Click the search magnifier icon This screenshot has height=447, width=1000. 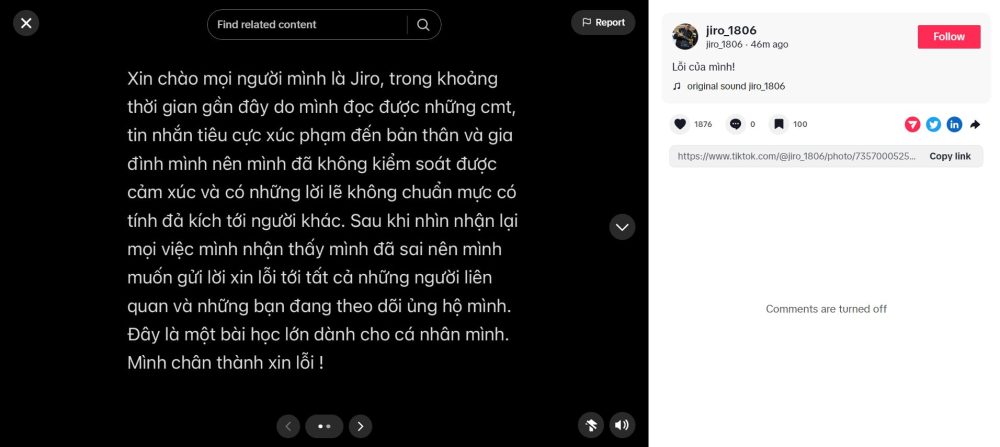(x=423, y=25)
